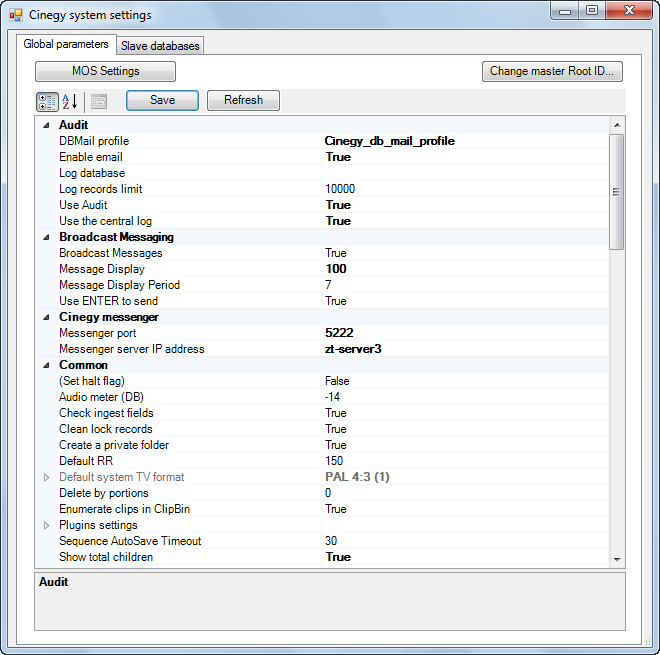Click the Delete by portions label
This screenshot has width=660, height=655.
[x=104, y=493]
